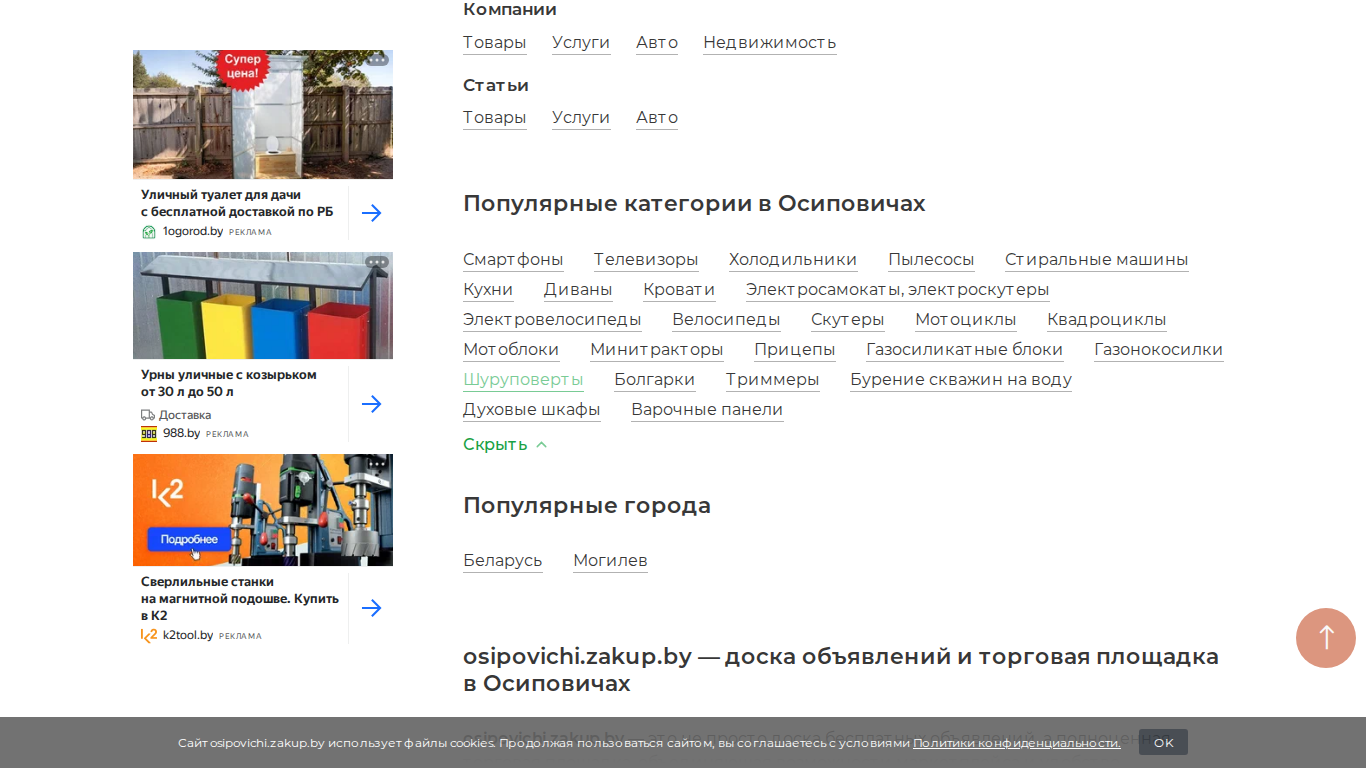Open Товары under Статьи
Viewport: 1366px width, 768px height.
(x=494, y=117)
